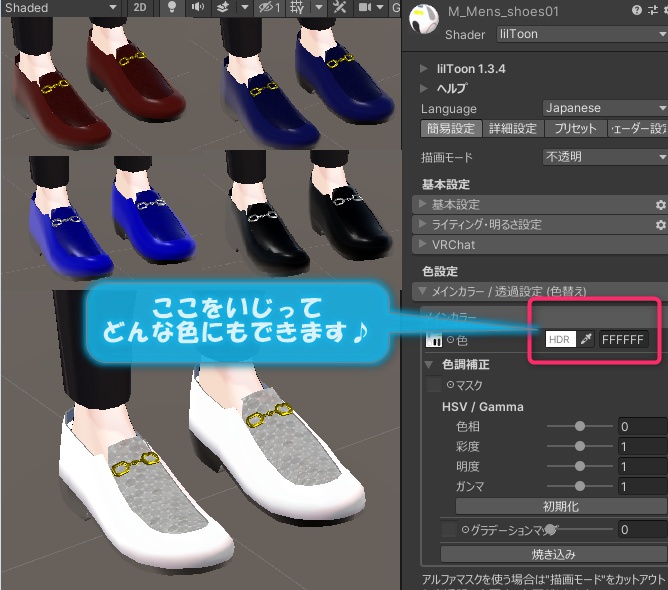Toggle scene audio speaker icon
The width and height of the screenshot is (668, 590).
pyautogui.click(x=198, y=7)
